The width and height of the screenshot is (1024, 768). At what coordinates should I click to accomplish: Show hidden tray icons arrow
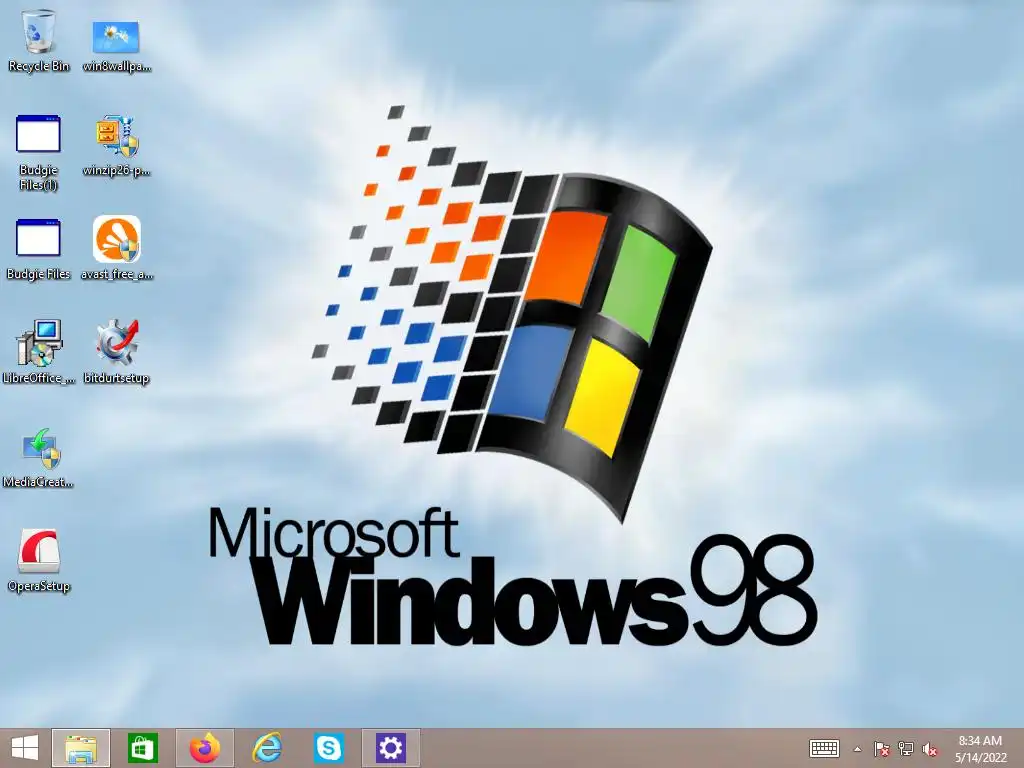(x=857, y=749)
